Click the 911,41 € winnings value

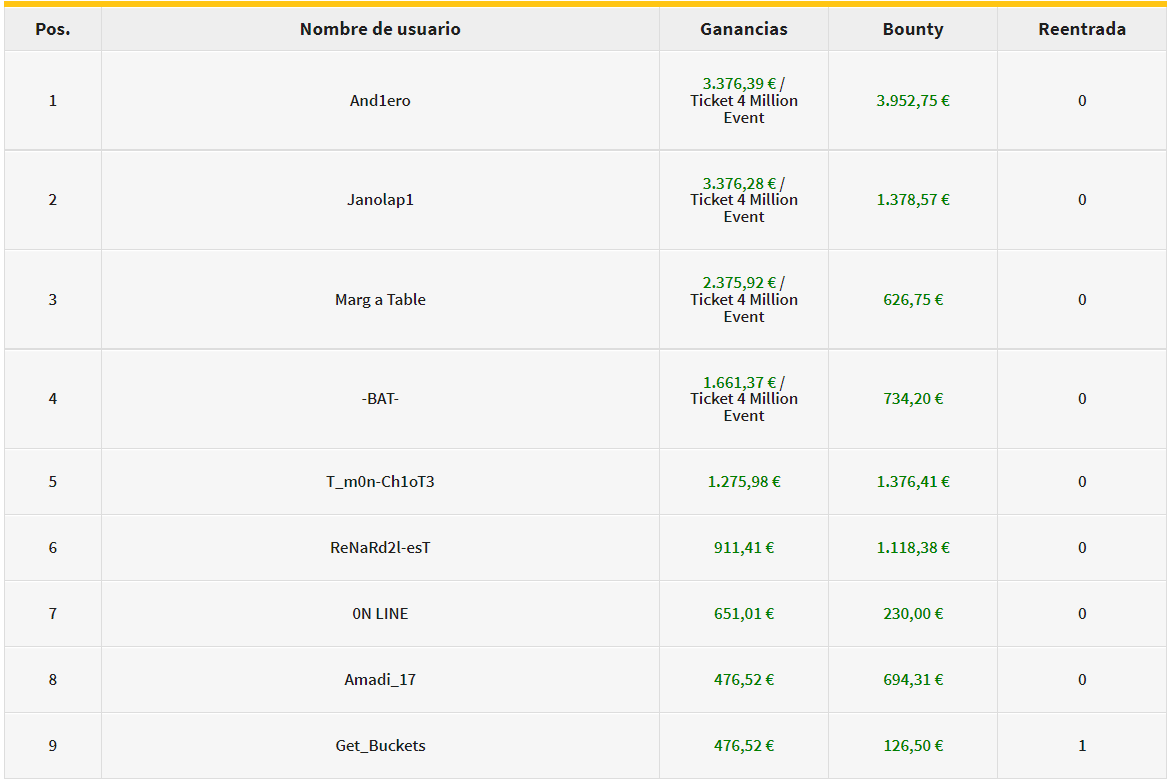[744, 548]
